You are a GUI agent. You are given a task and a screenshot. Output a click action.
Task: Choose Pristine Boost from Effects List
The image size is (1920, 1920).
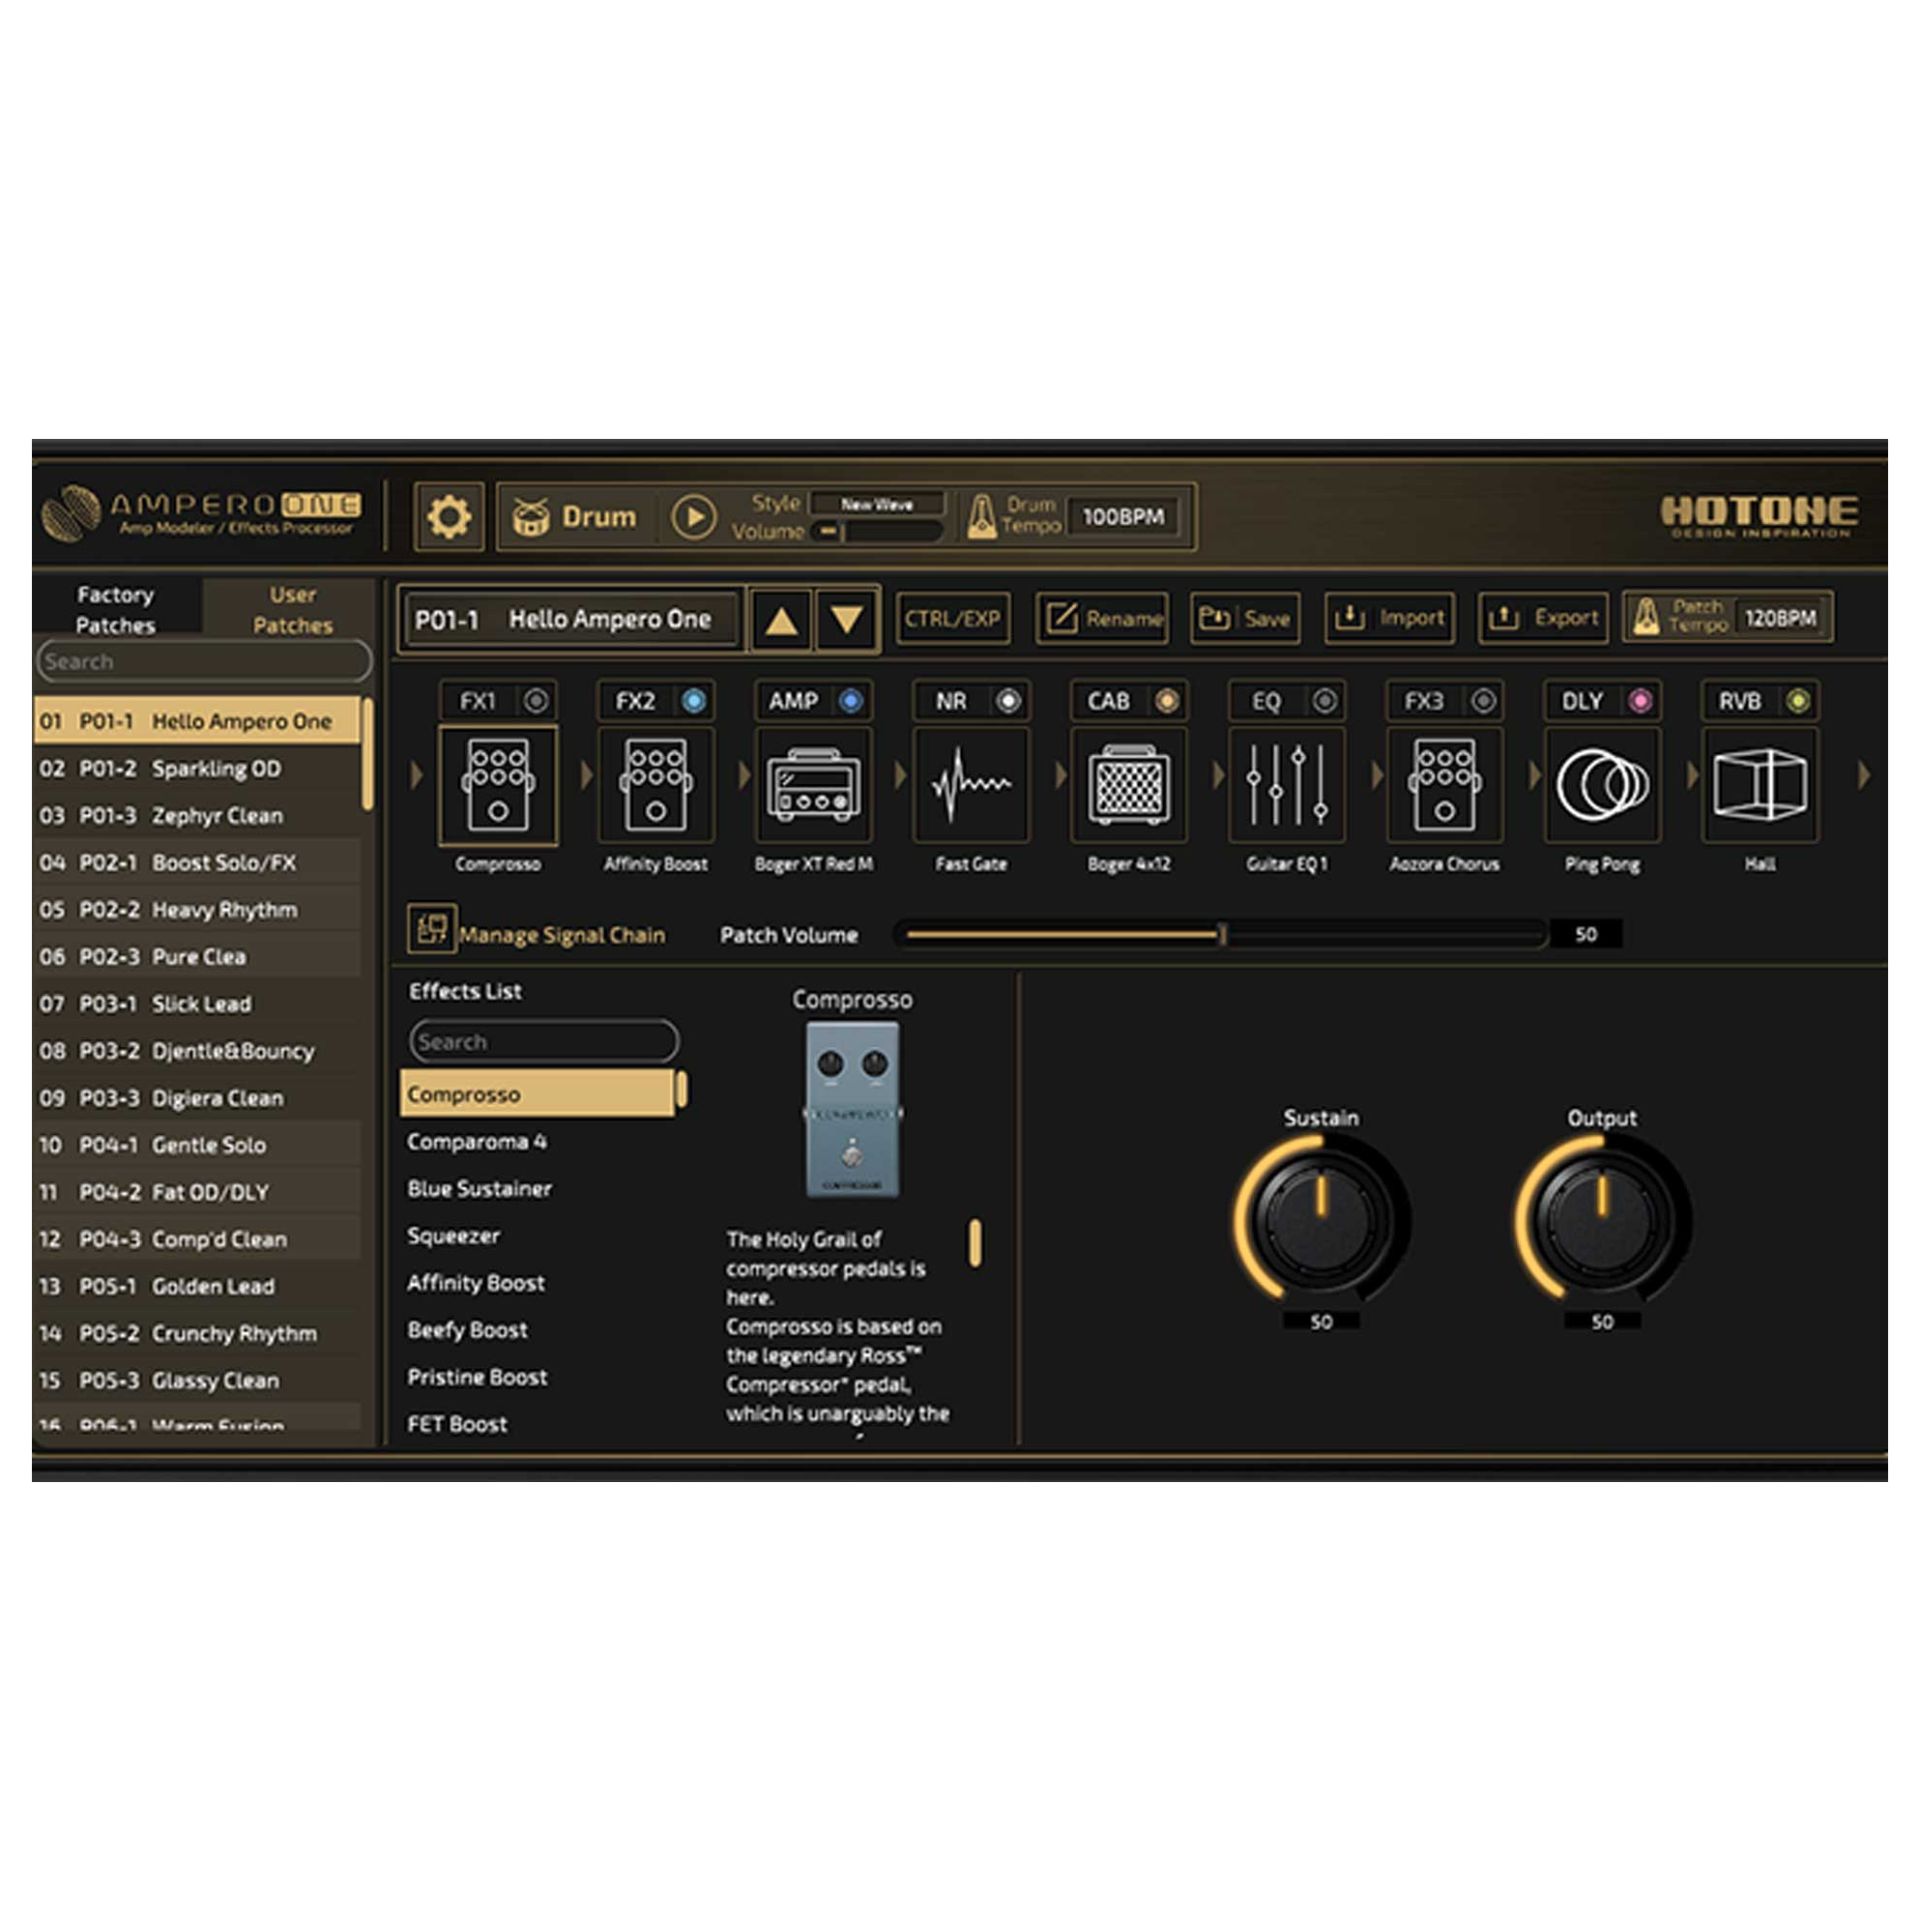[538, 1377]
